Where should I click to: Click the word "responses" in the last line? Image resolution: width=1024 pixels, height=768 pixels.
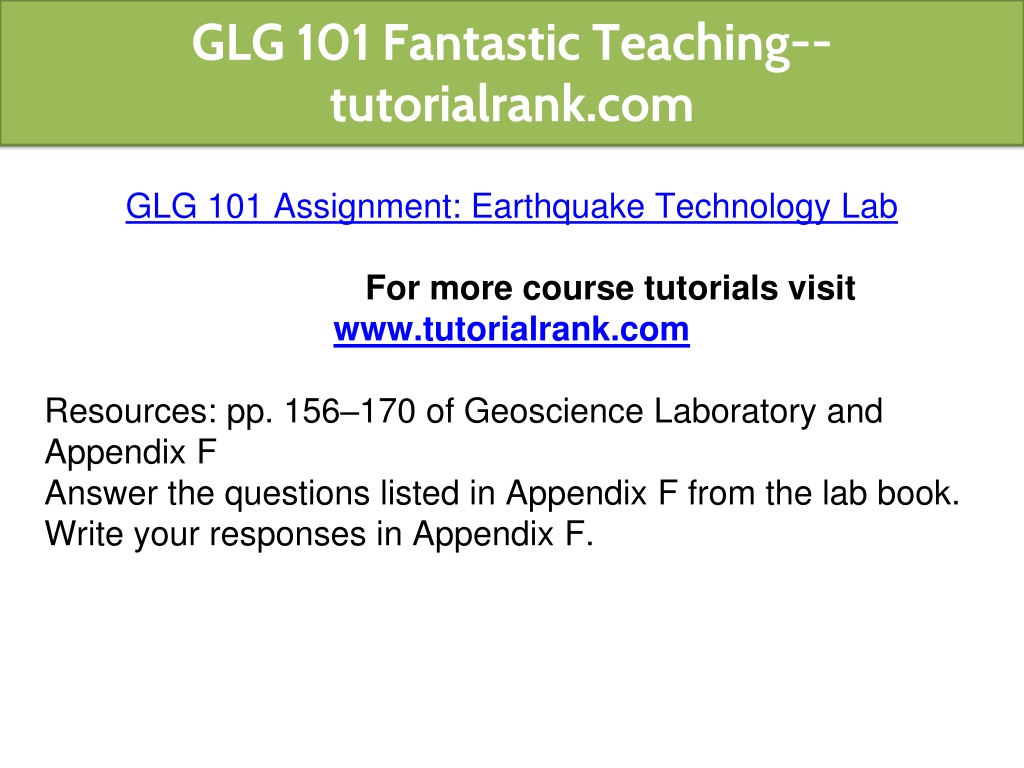[x=287, y=536]
